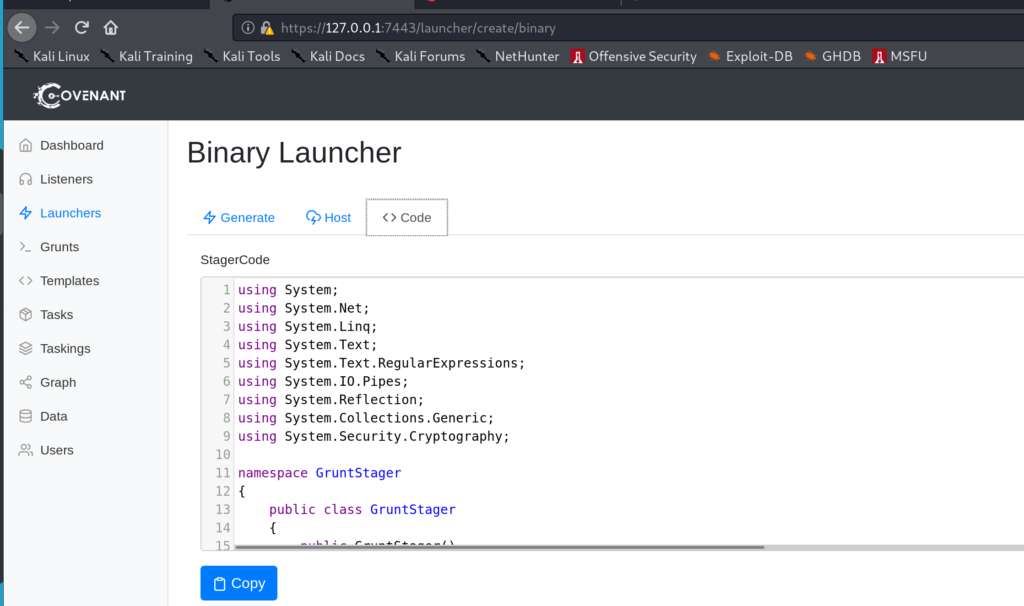Click the Code tab brackets icon

(389, 217)
